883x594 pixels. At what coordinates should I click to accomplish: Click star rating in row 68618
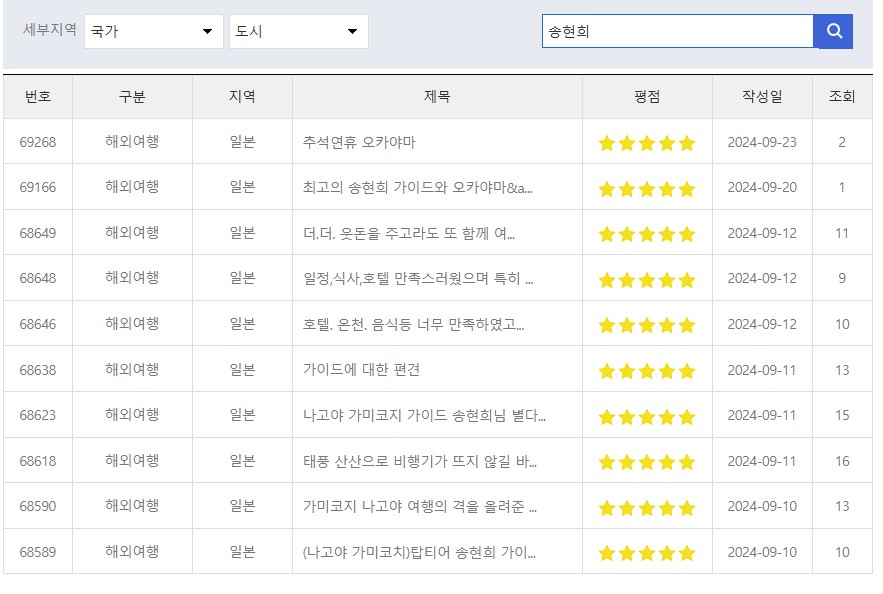click(647, 463)
